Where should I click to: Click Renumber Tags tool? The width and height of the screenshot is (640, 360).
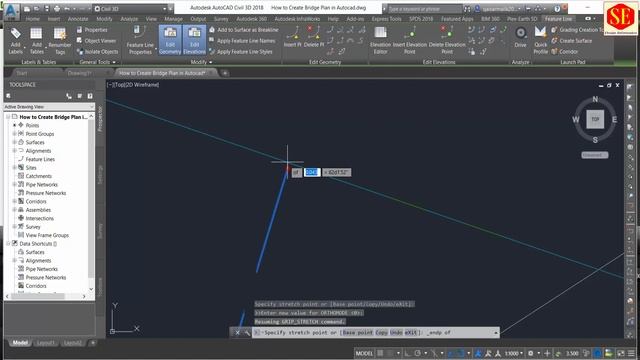click(x=60, y=41)
